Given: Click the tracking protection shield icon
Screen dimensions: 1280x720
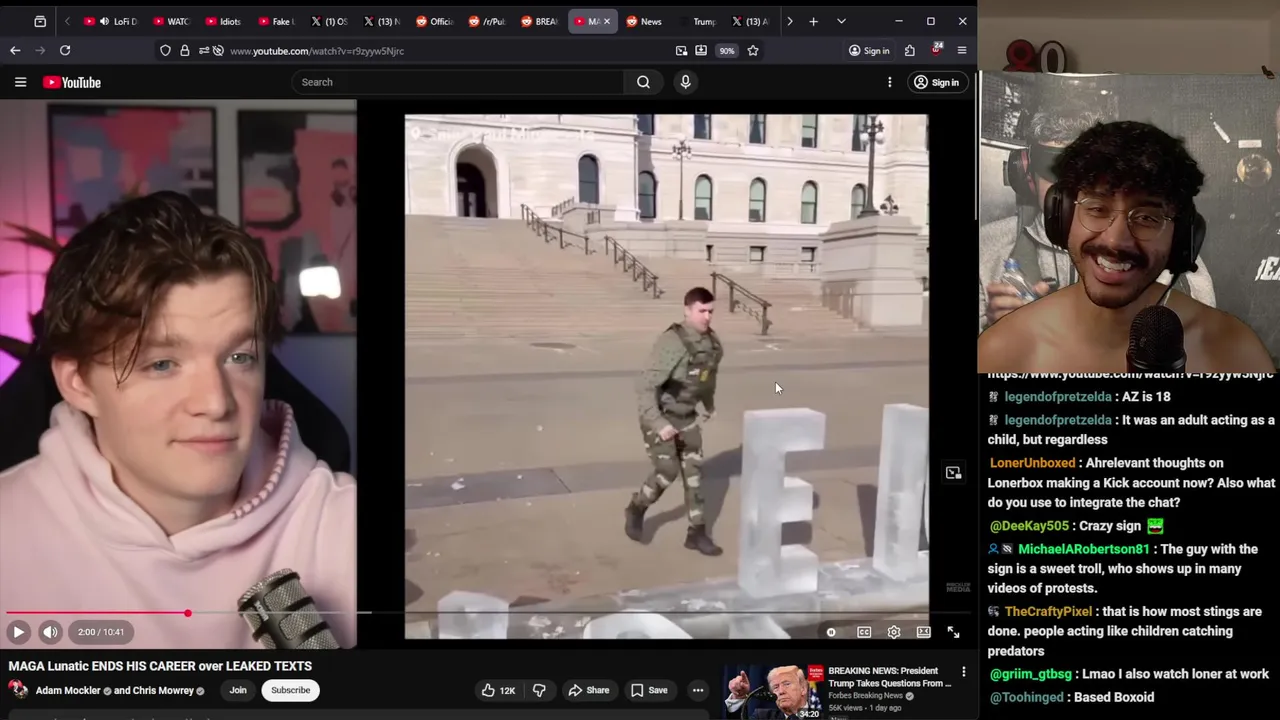Looking at the screenshot, I should click(x=165, y=50).
